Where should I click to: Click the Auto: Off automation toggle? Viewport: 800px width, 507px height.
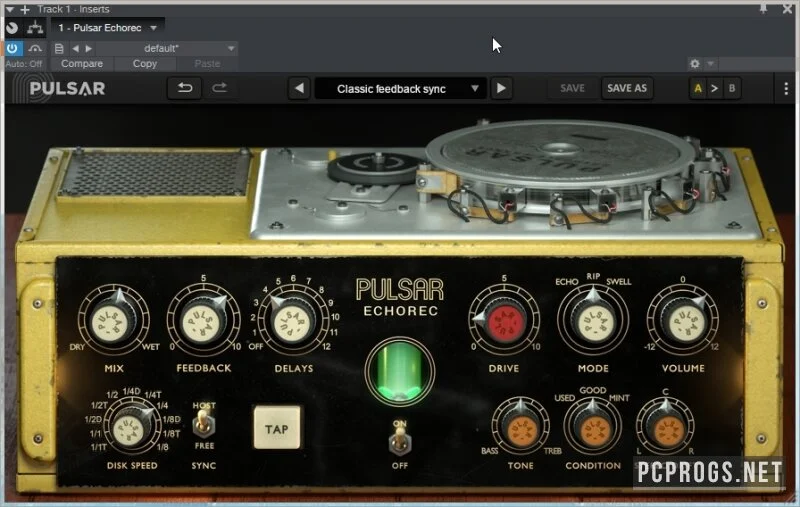(x=24, y=64)
